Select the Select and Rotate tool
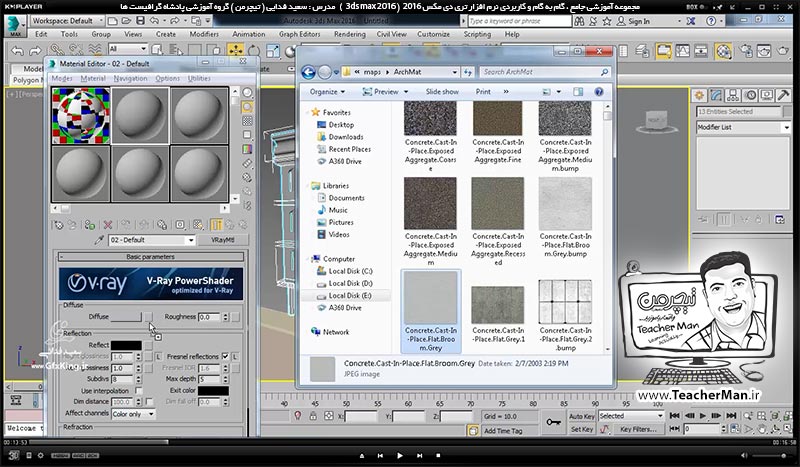 tap(254, 51)
